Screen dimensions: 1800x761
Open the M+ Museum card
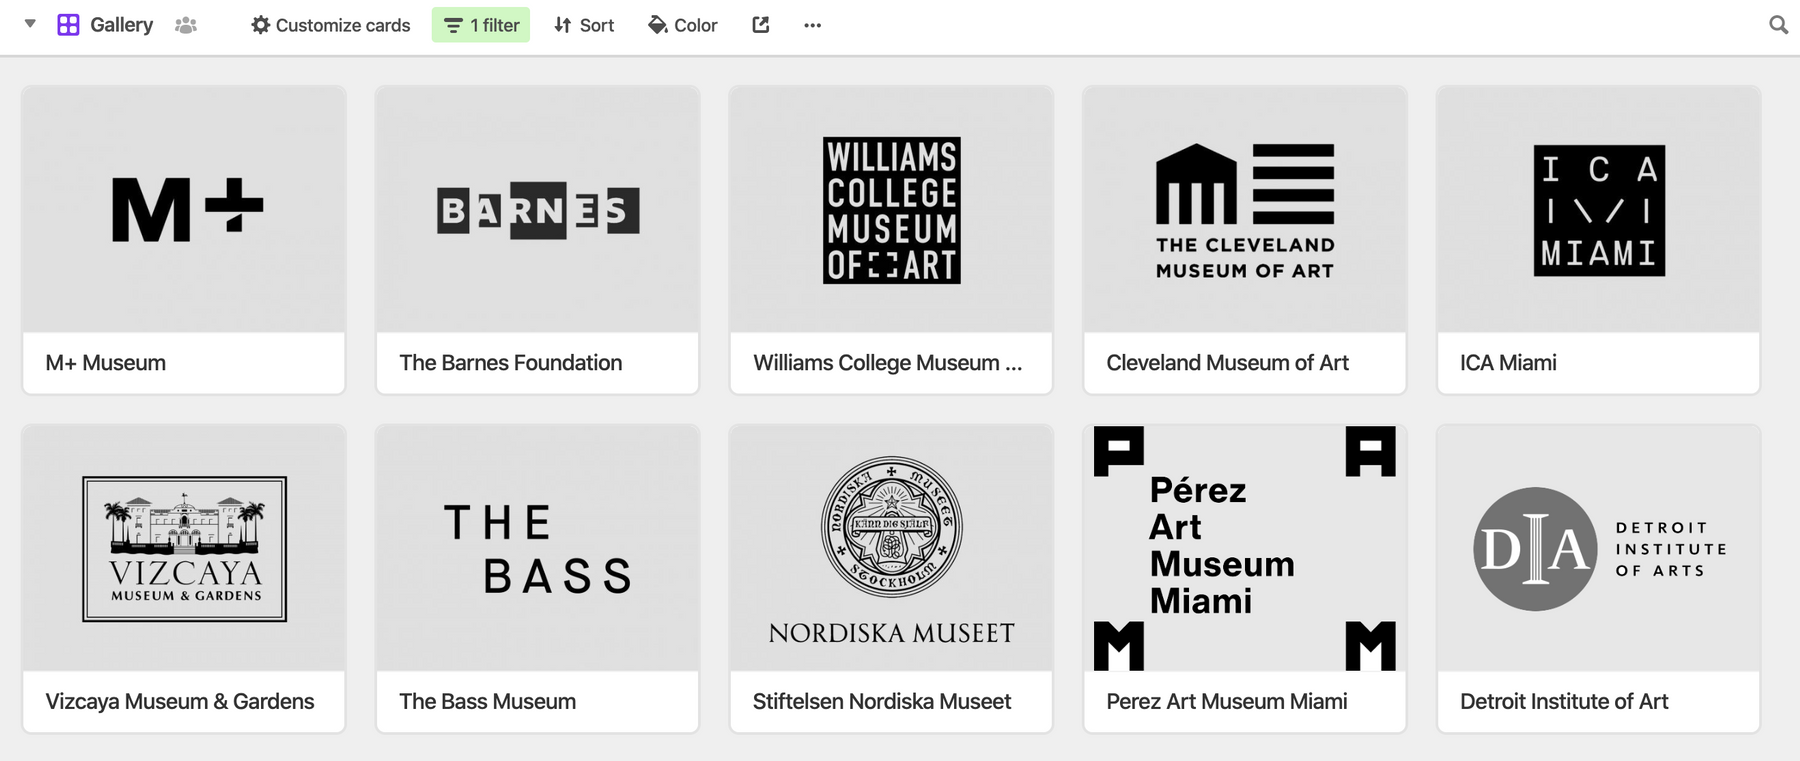click(x=184, y=240)
